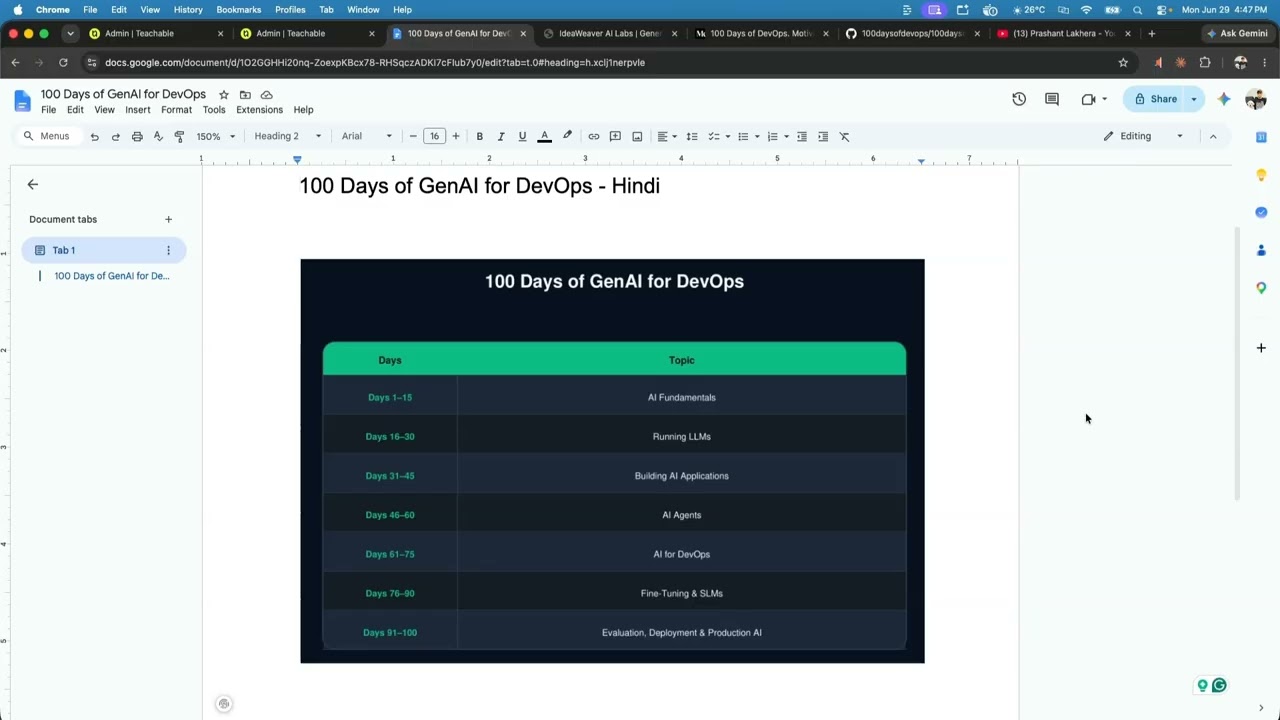The height and width of the screenshot is (720, 1280).
Task: Click the Undo arrow in toolbar
Action: (x=94, y=136)
